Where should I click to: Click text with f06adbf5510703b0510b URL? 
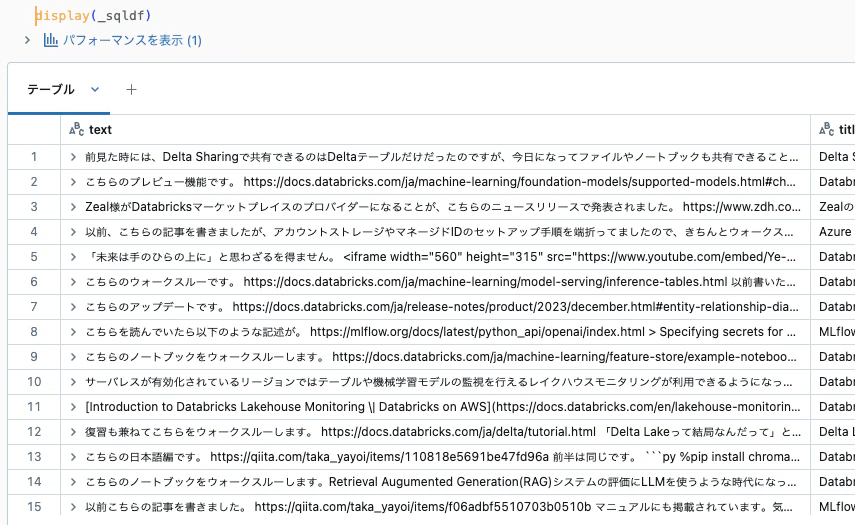coord(439,507)
